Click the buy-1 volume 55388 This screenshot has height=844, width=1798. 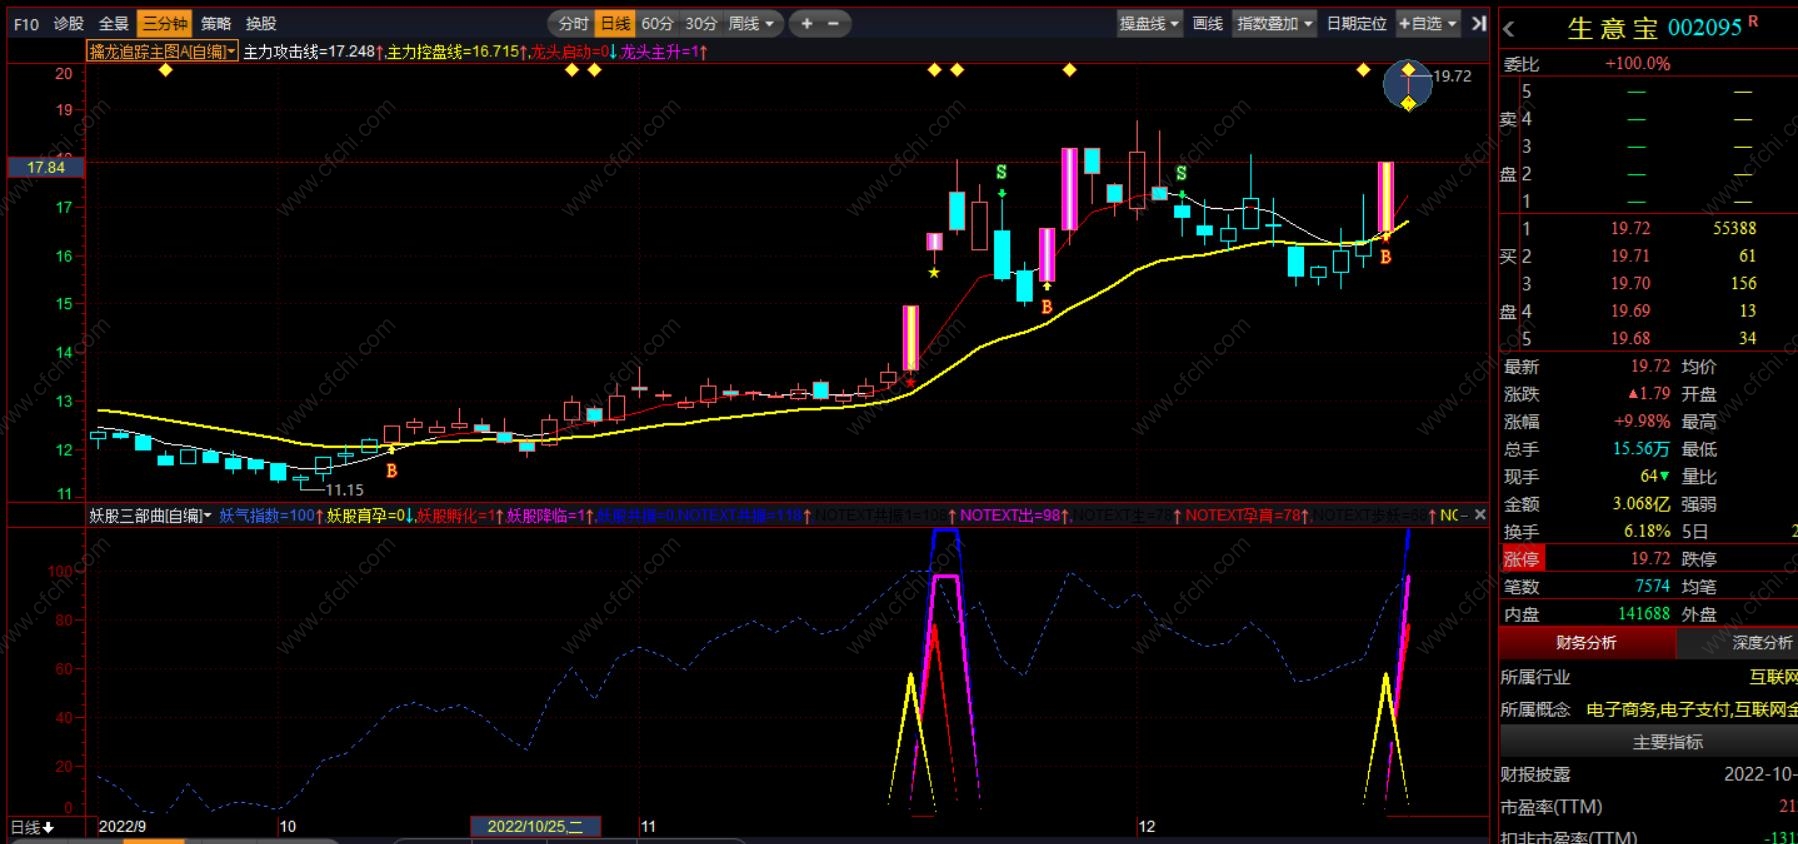click(x=1734, y=228)
